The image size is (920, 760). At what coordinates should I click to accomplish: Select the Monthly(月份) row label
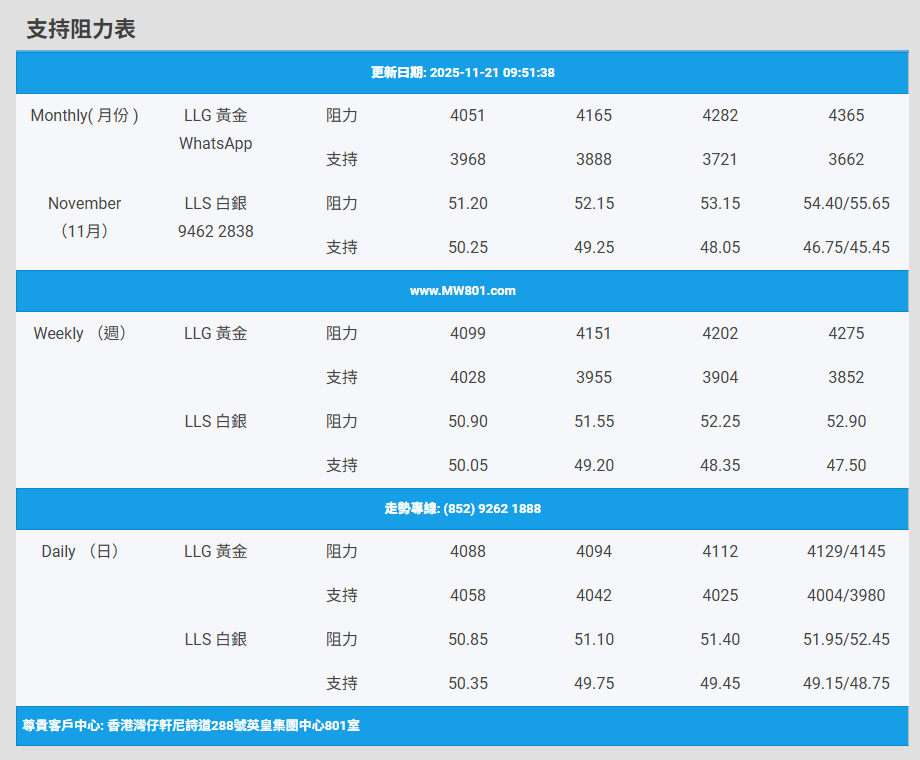click(x=85, y=116)
